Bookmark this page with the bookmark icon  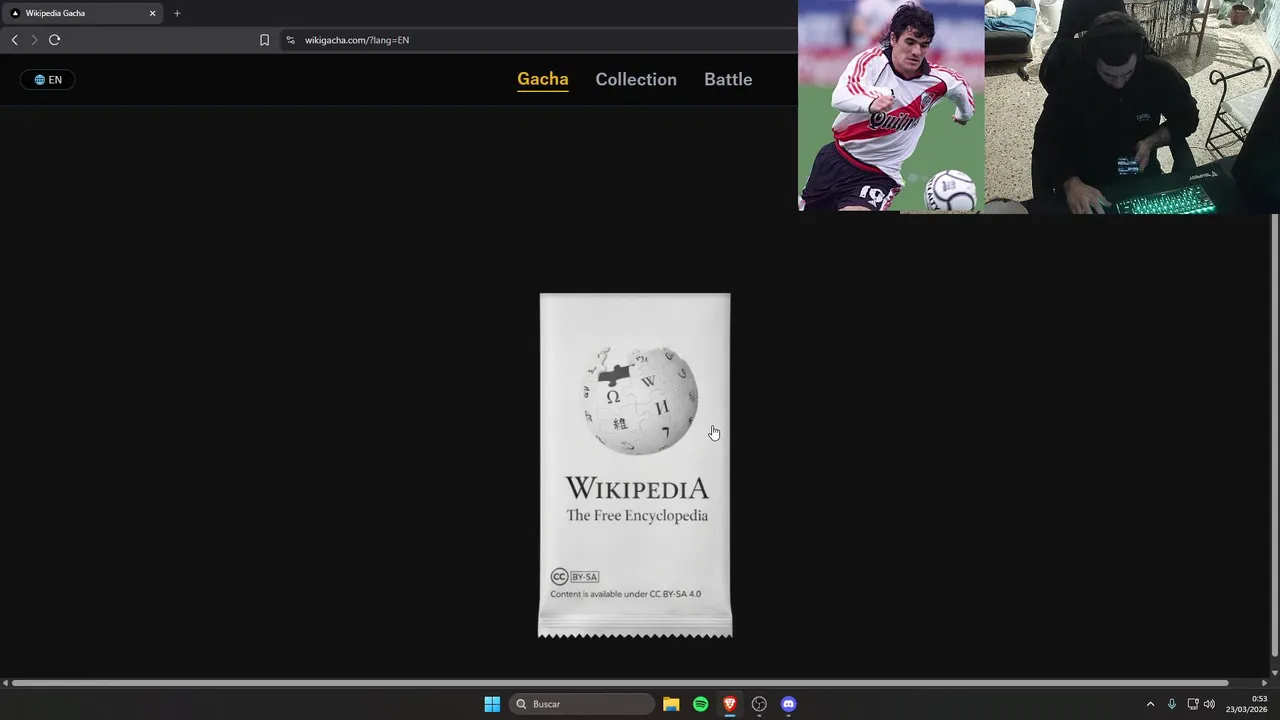(264, 40)
